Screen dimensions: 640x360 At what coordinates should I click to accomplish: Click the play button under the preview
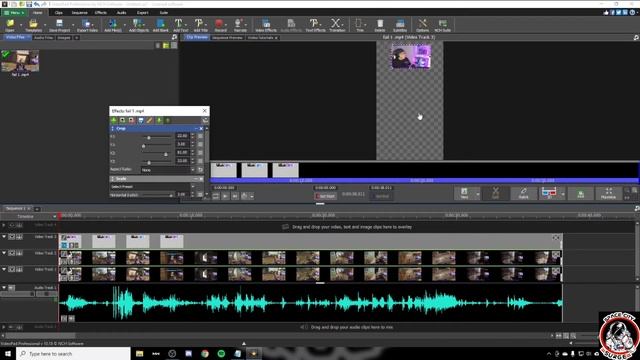click(x=225, y=196)
